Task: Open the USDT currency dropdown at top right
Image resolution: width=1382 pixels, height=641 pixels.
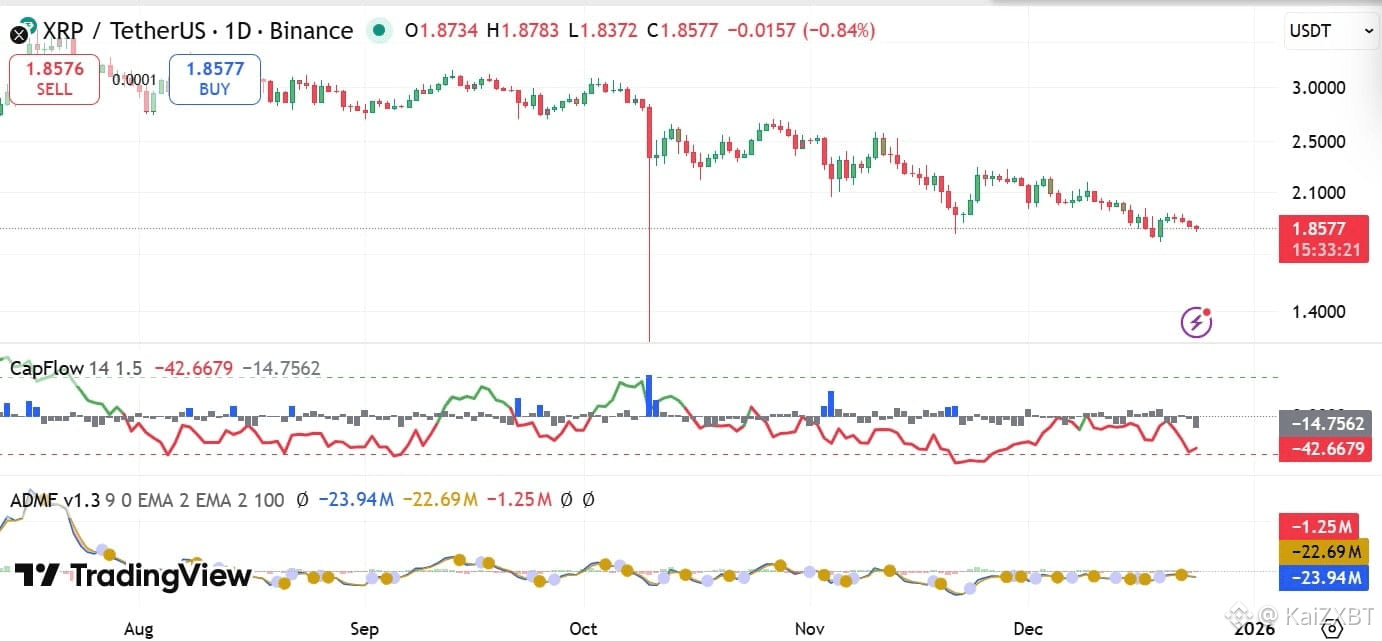Action: point(1330,31)
